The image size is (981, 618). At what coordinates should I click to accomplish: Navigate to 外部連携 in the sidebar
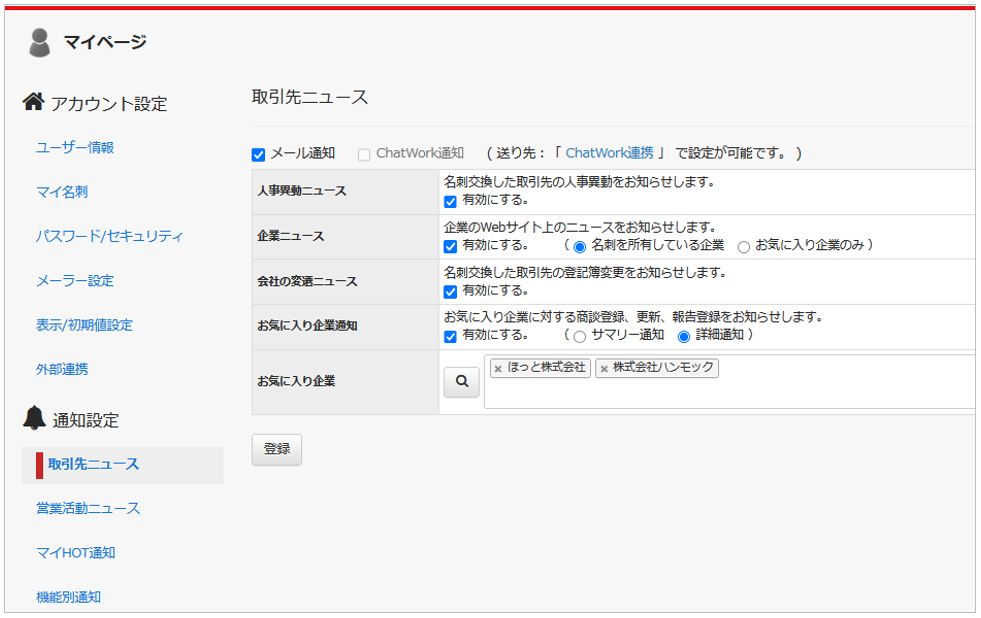point(62,369)
